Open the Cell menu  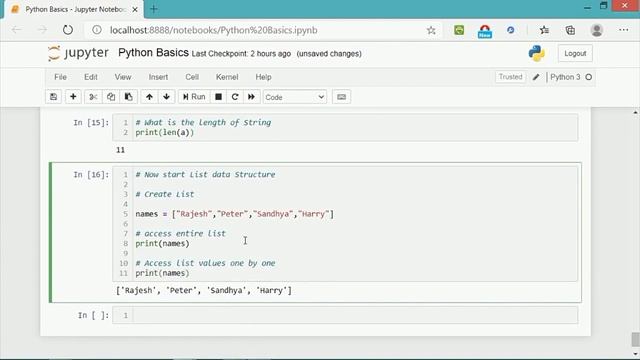click(192, 77)
